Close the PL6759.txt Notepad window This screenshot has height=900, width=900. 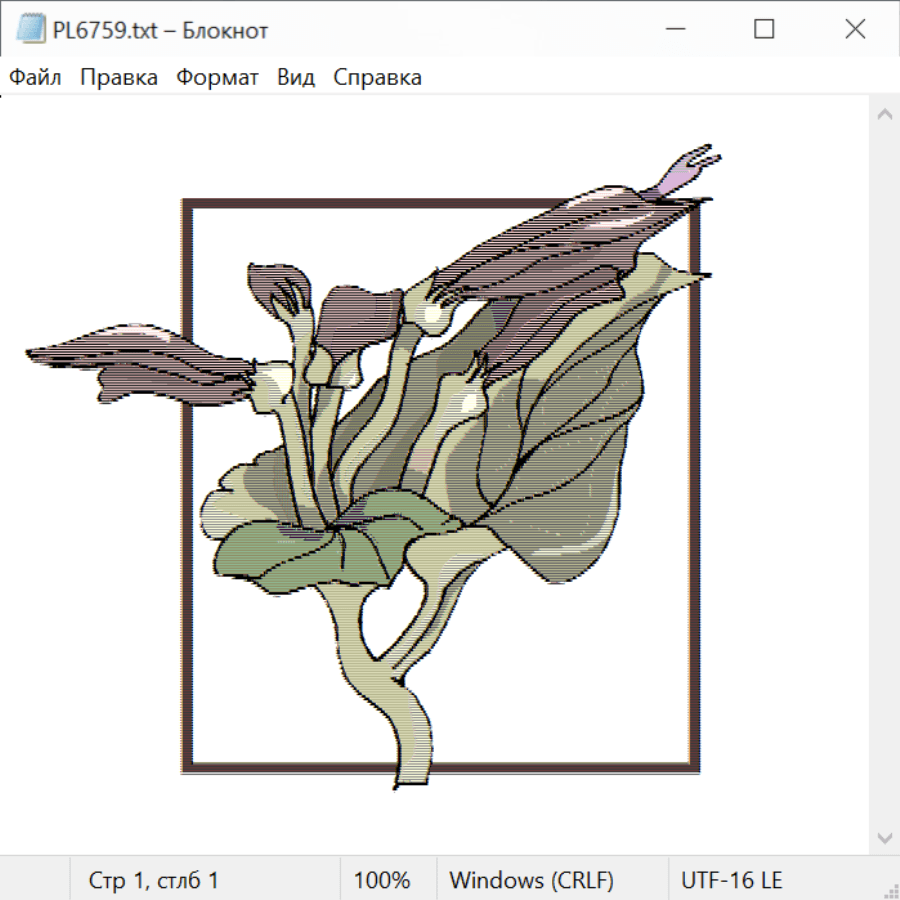click(855, 30)
